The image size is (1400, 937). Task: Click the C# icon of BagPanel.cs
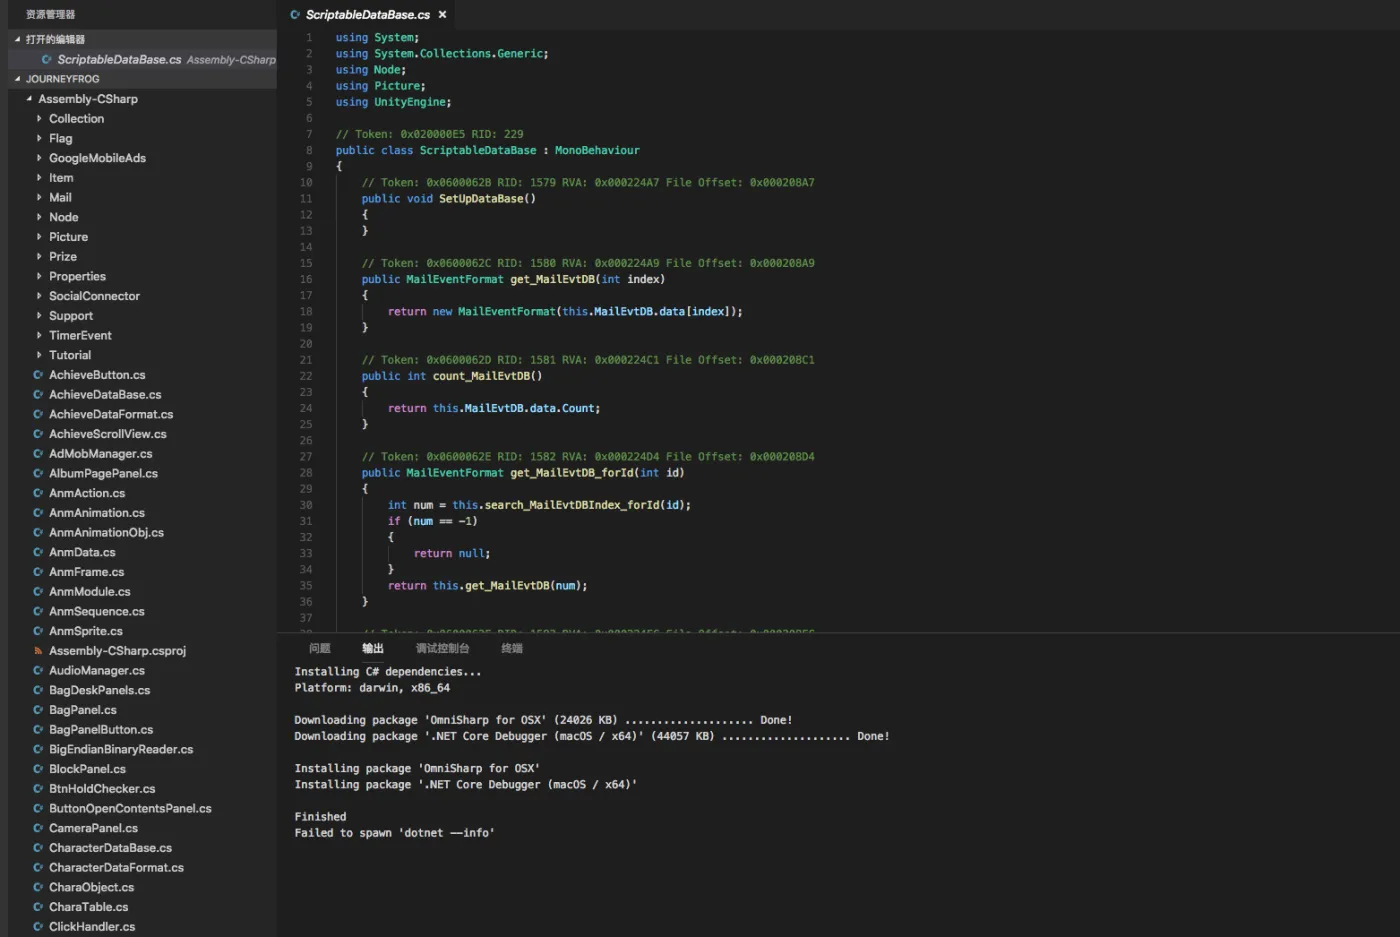pyautogui.click(x=38, y=710)
